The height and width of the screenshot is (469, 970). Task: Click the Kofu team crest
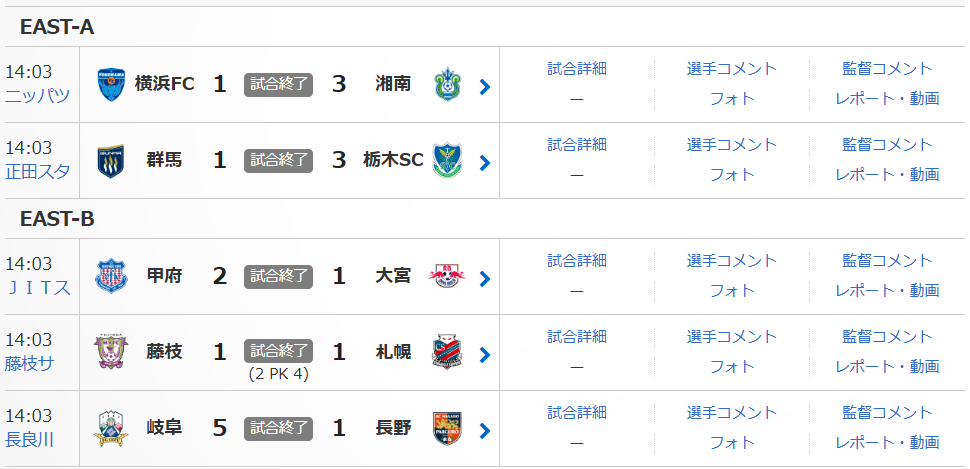[x=110, y=277]
